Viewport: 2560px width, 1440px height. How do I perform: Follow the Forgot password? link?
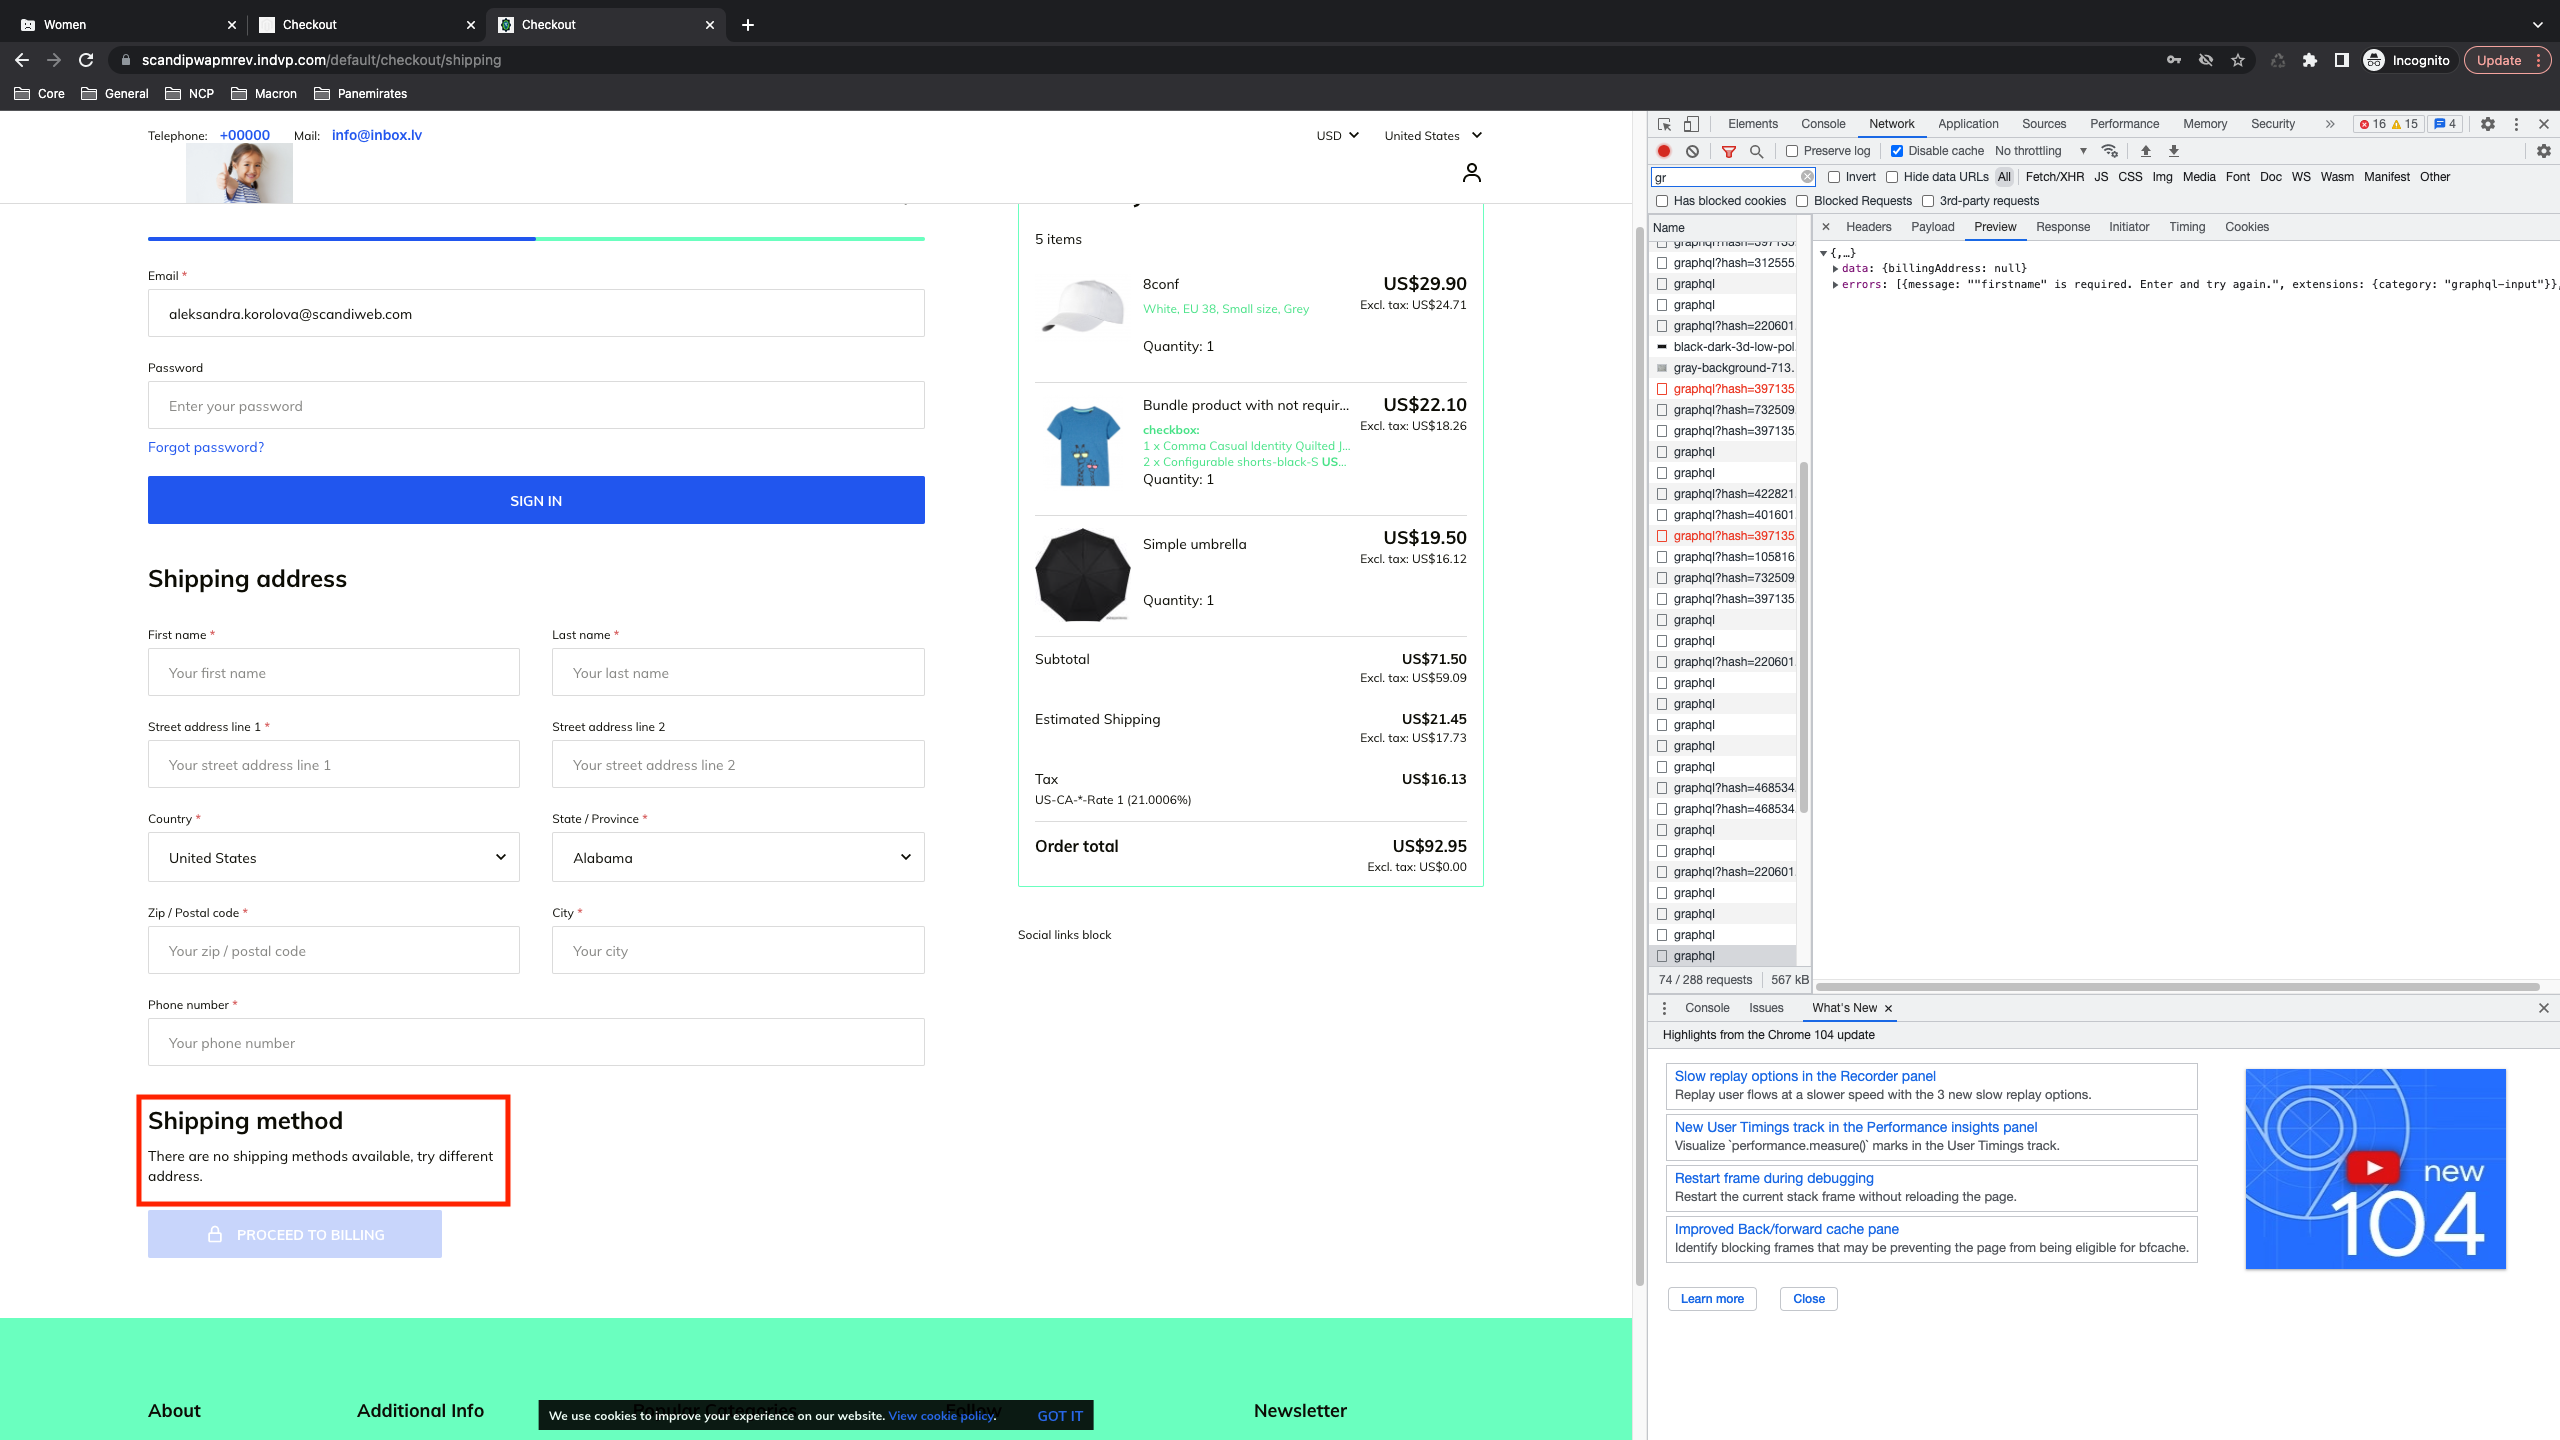[x=206, y=447]
